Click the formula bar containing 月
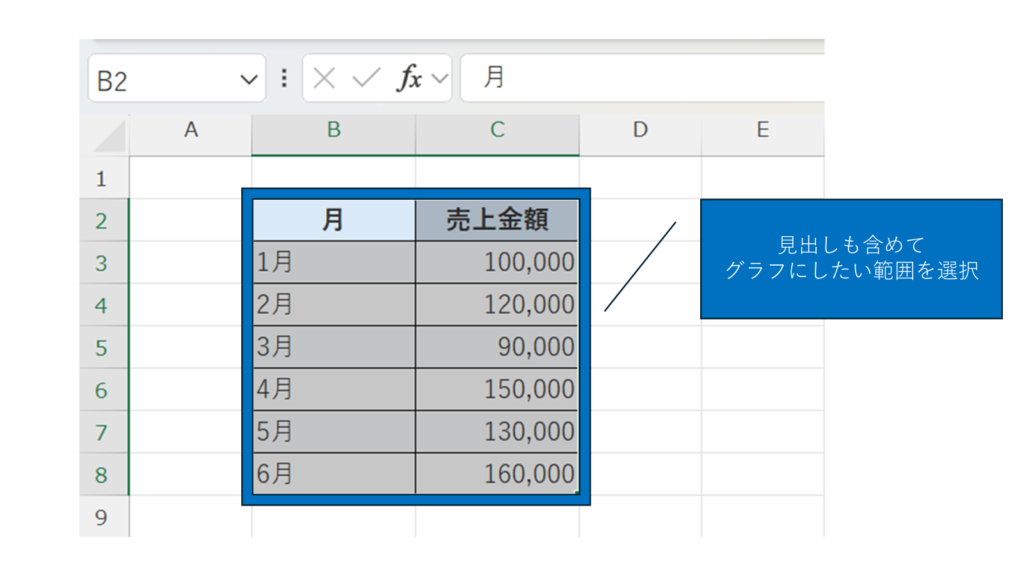The image size is (1024, 576). pyautogui.click(x=640, y=79)
